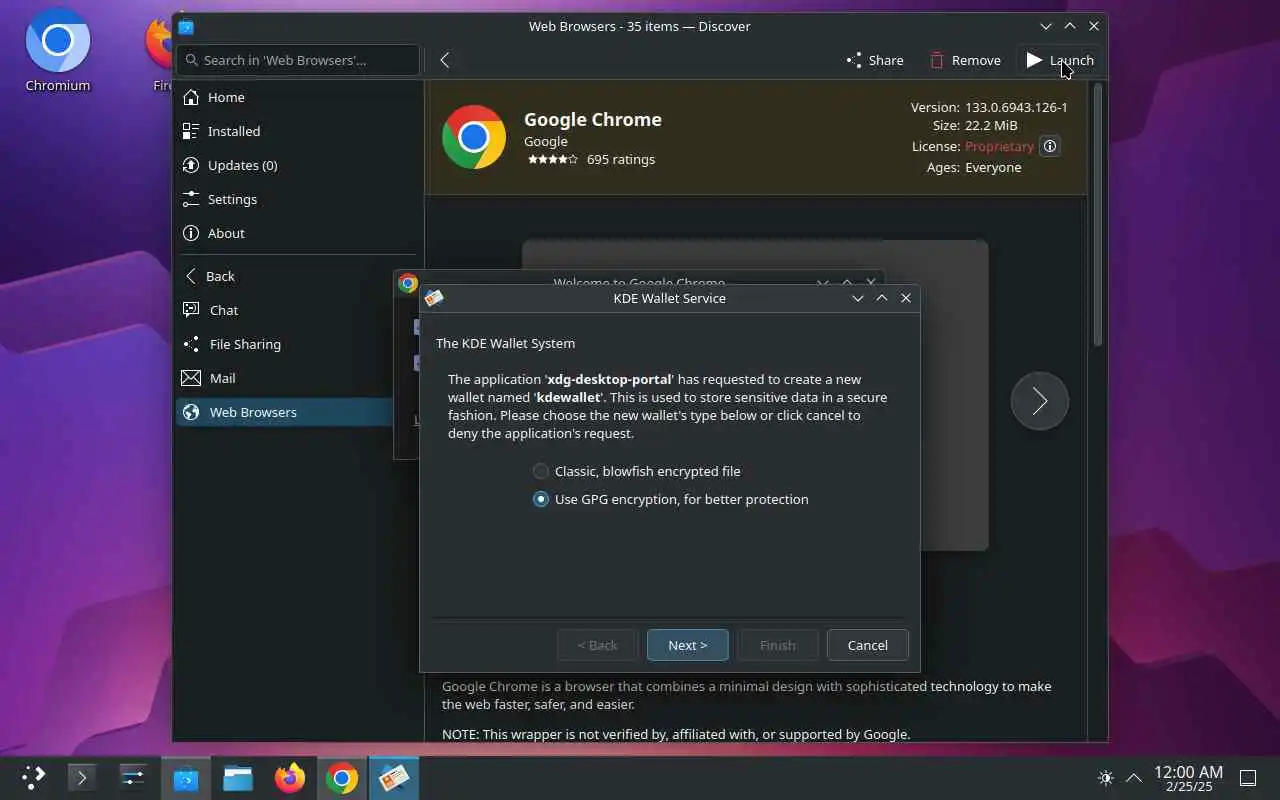Viewport: 1280px width, 800px height.
Task: Click the license info icon next to Proprietary
Action: [x=1050, y=146]
